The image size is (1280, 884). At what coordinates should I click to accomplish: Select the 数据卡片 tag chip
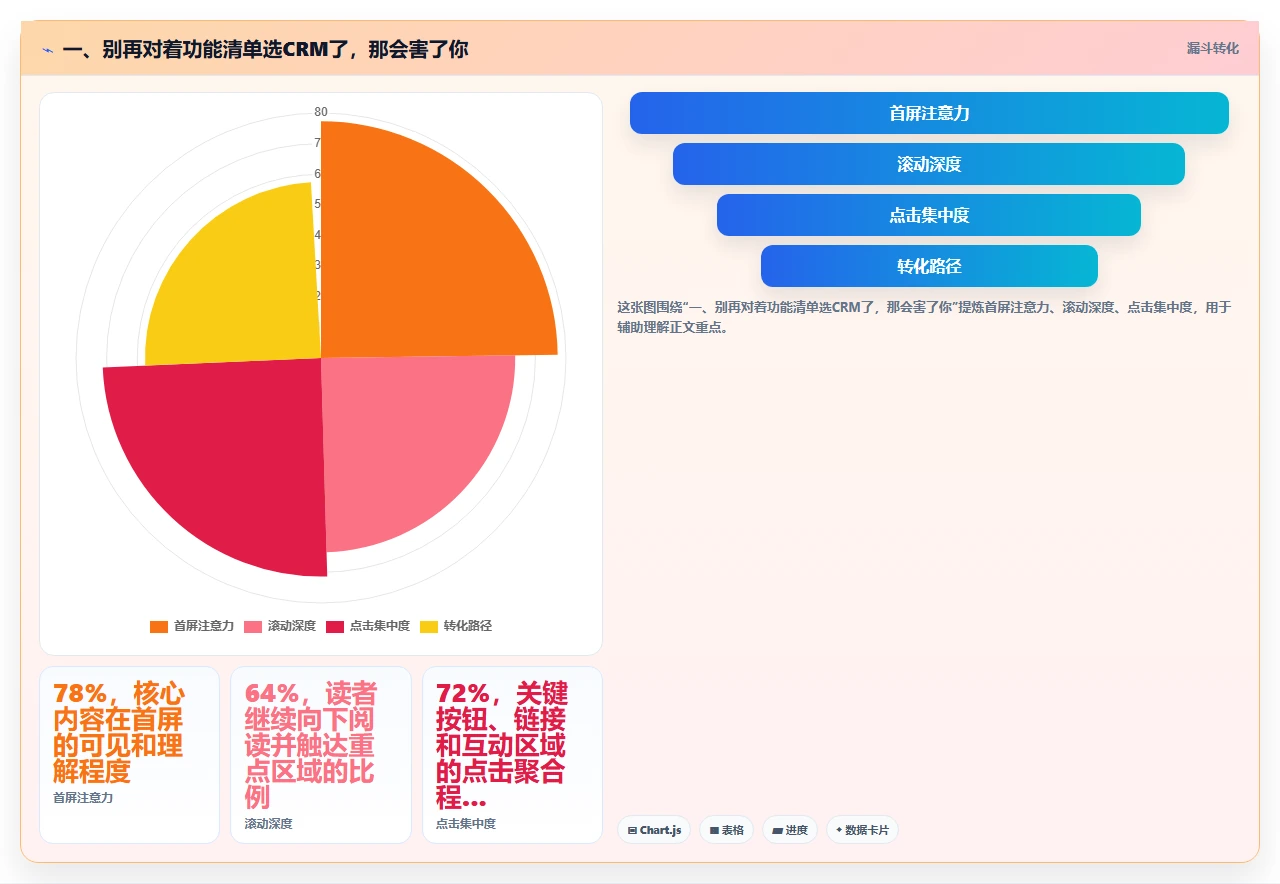(x=862, y=830)
